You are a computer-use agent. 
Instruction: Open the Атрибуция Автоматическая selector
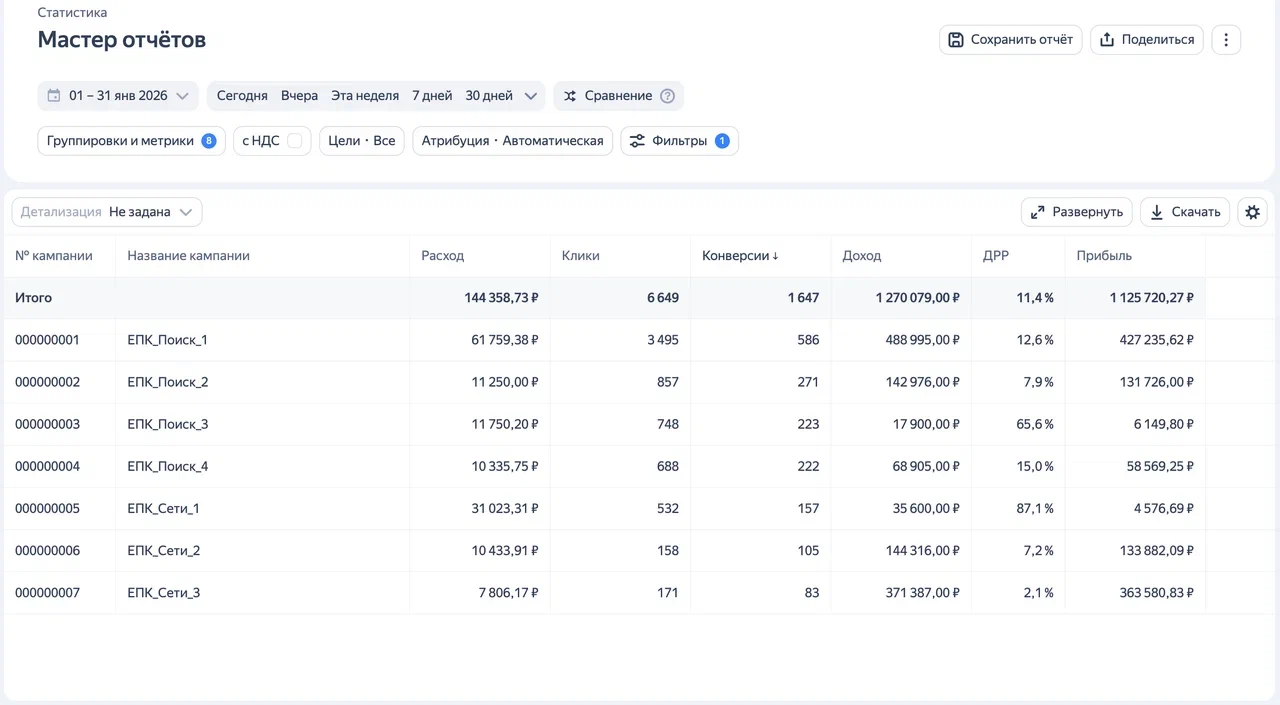[512, 141]
